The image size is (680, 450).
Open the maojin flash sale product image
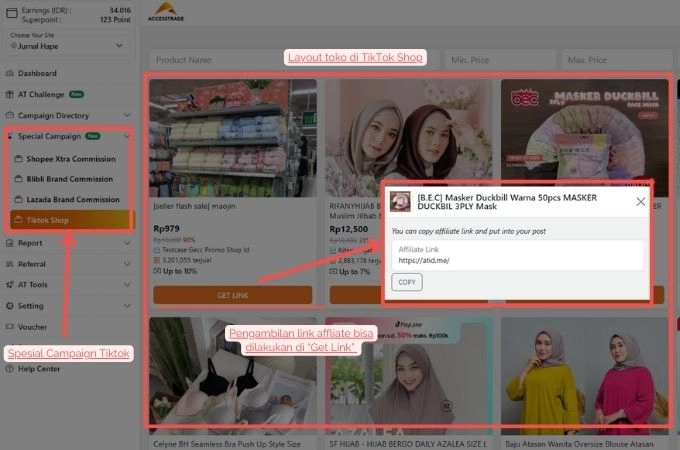click(x=233, y=138)
